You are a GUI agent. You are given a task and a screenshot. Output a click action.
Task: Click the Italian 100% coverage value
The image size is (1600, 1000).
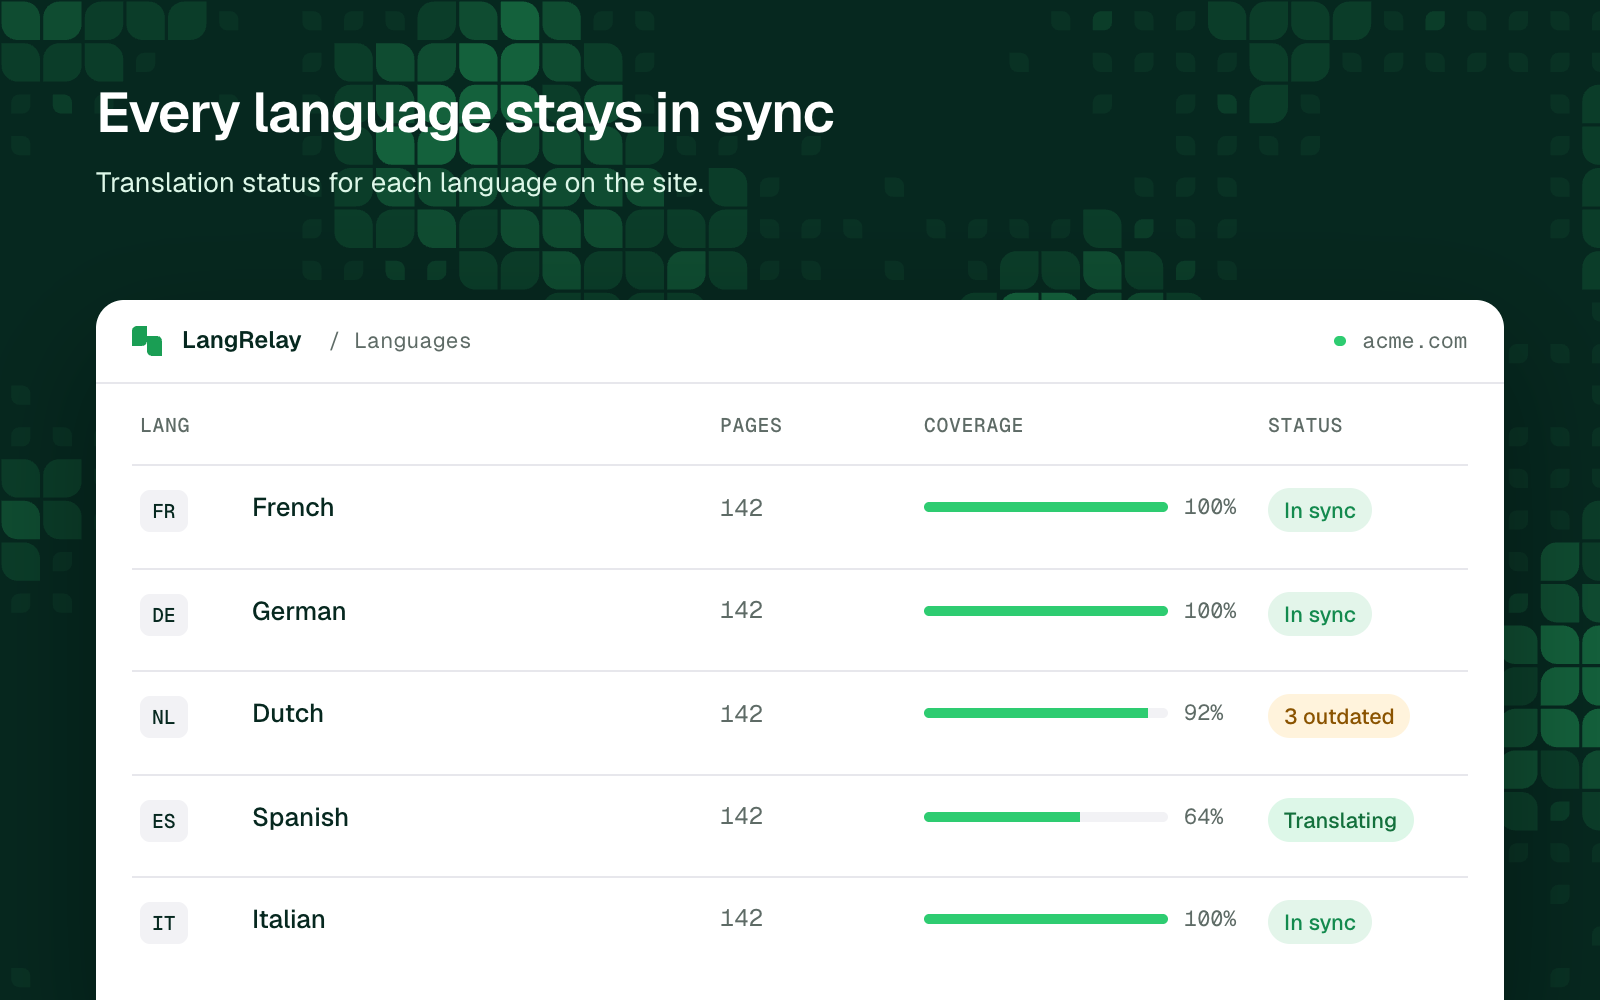[x=1210, y=919]
